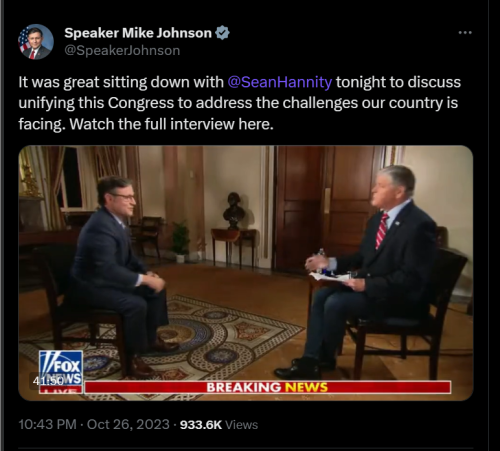This screenshot has height=451, width=500.
Task: Click the 41:50 video duration label
Action: pyautogui.click(x=48, y=380)
